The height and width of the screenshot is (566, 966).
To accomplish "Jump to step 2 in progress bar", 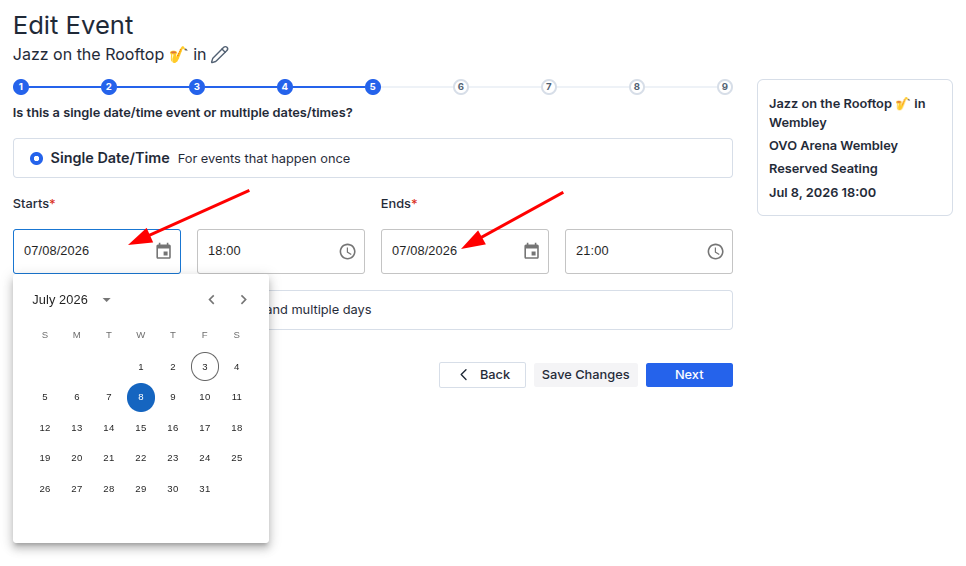I will coord(109,87).
